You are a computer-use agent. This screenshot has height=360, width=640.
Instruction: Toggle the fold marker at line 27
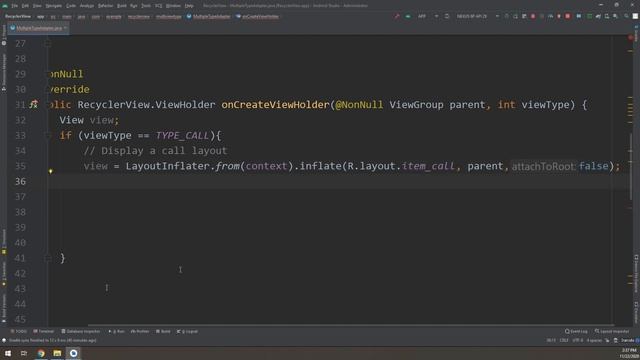point(47,43)
